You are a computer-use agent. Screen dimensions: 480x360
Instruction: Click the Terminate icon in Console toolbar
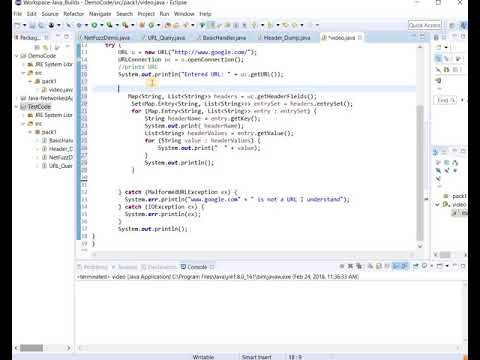[342, 266]
